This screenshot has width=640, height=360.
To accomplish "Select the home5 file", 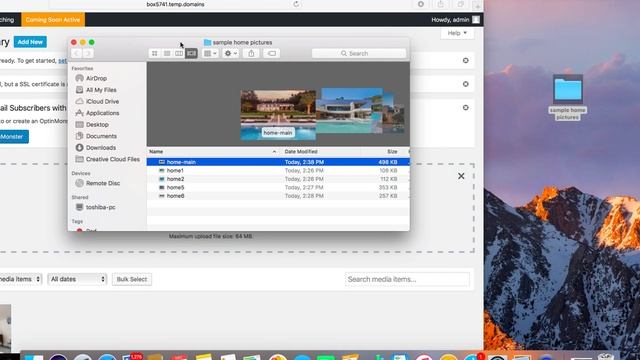I will click(278, 188).
